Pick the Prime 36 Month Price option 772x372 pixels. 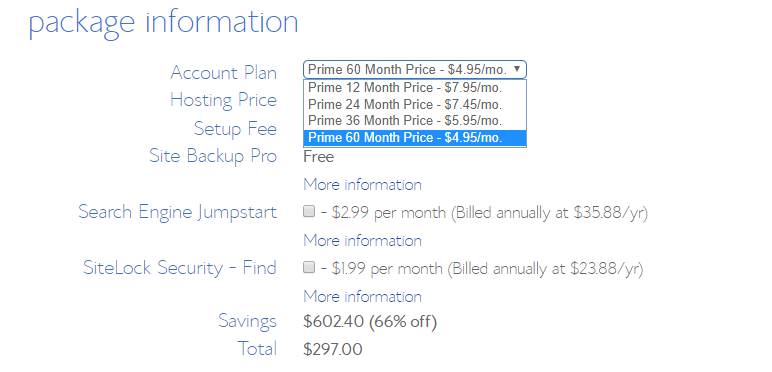(x=415, y=121)
